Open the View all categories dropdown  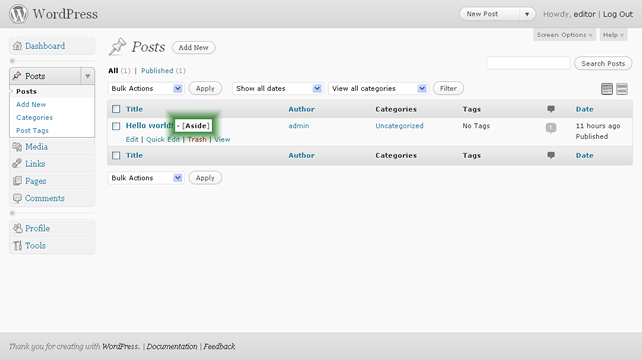tap(378, 88)
